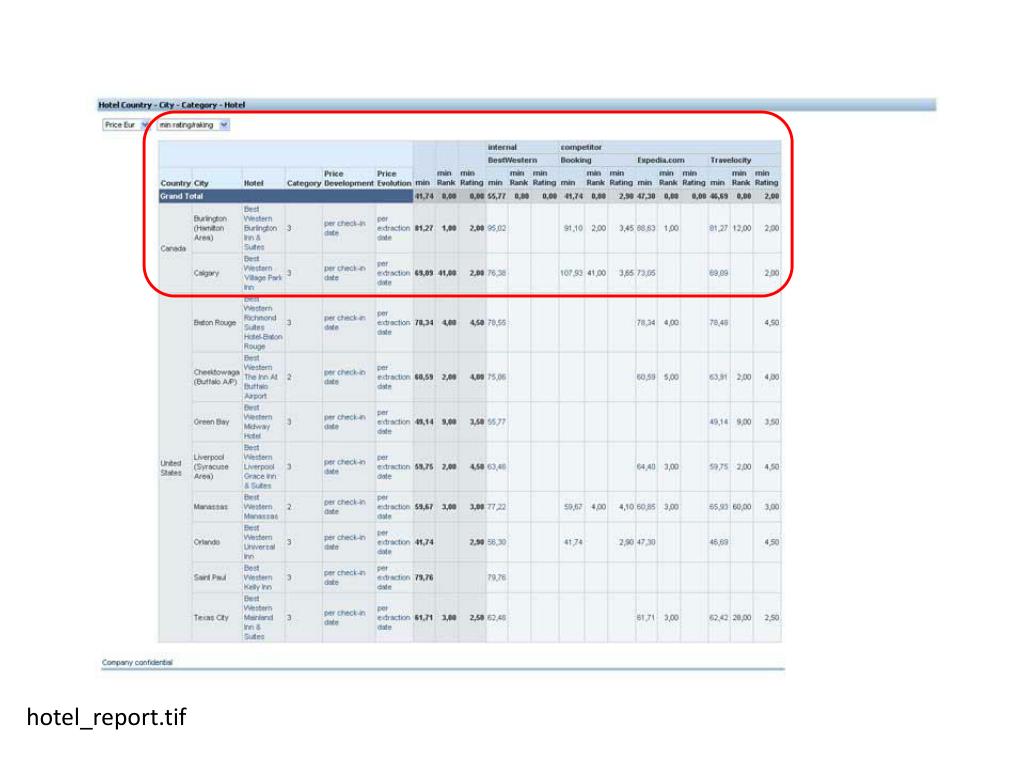Click the Canada country cell
The width and height of the screenshot is (1024, 768).
coord(173,248)
